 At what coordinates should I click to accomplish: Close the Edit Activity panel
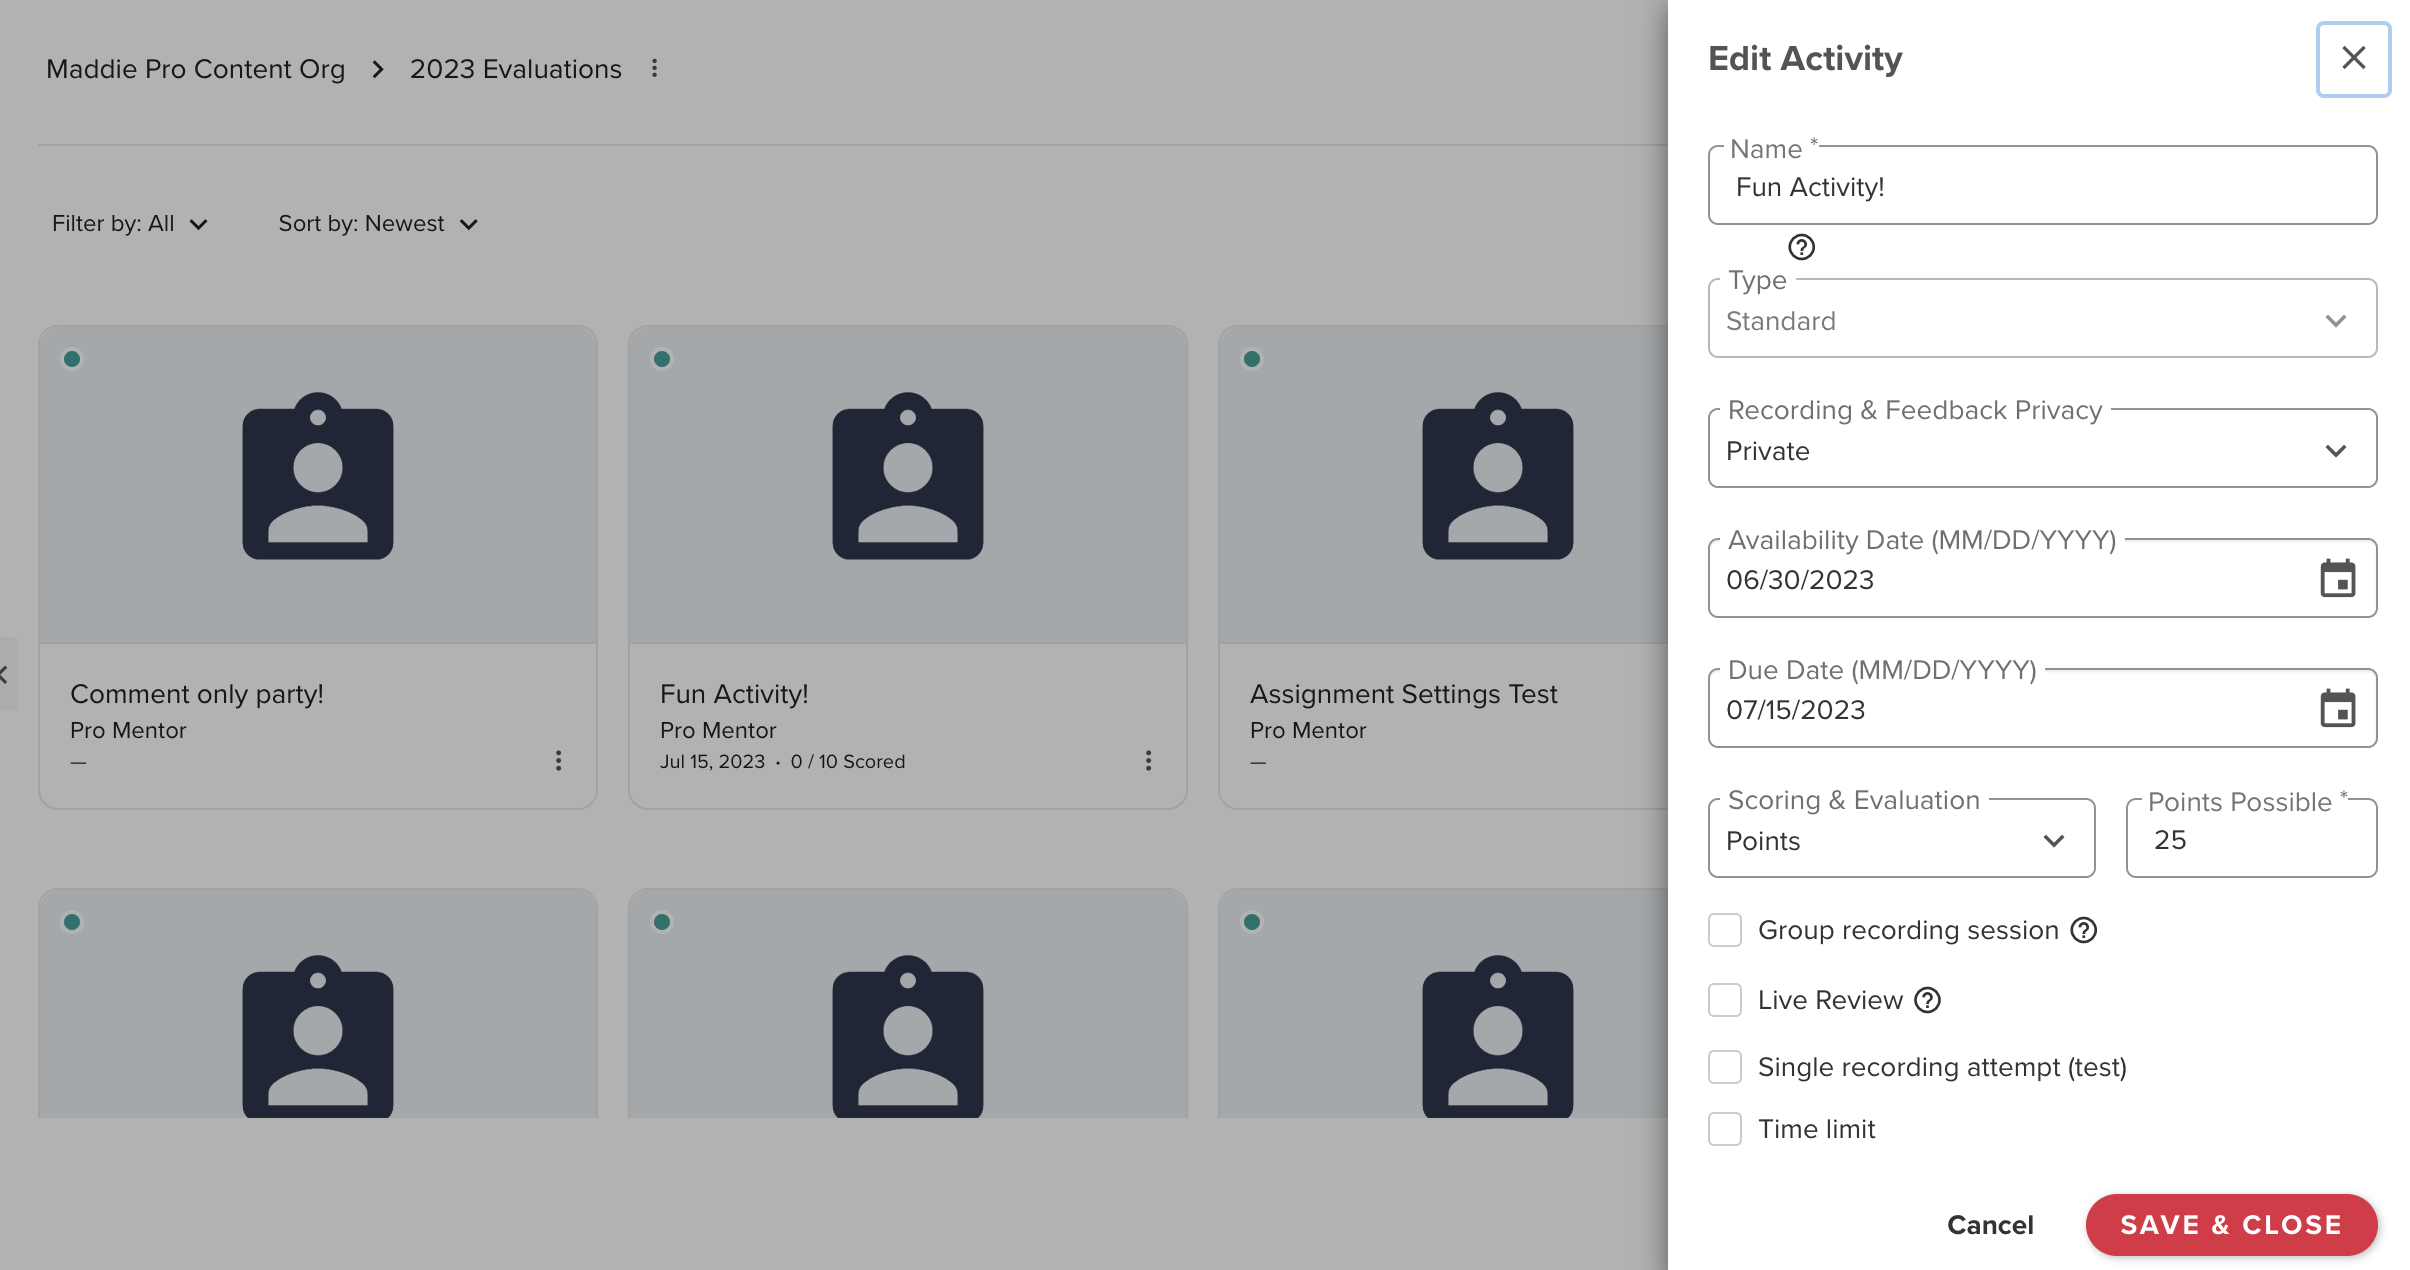pyautogui.click(x=2353, y=59)
